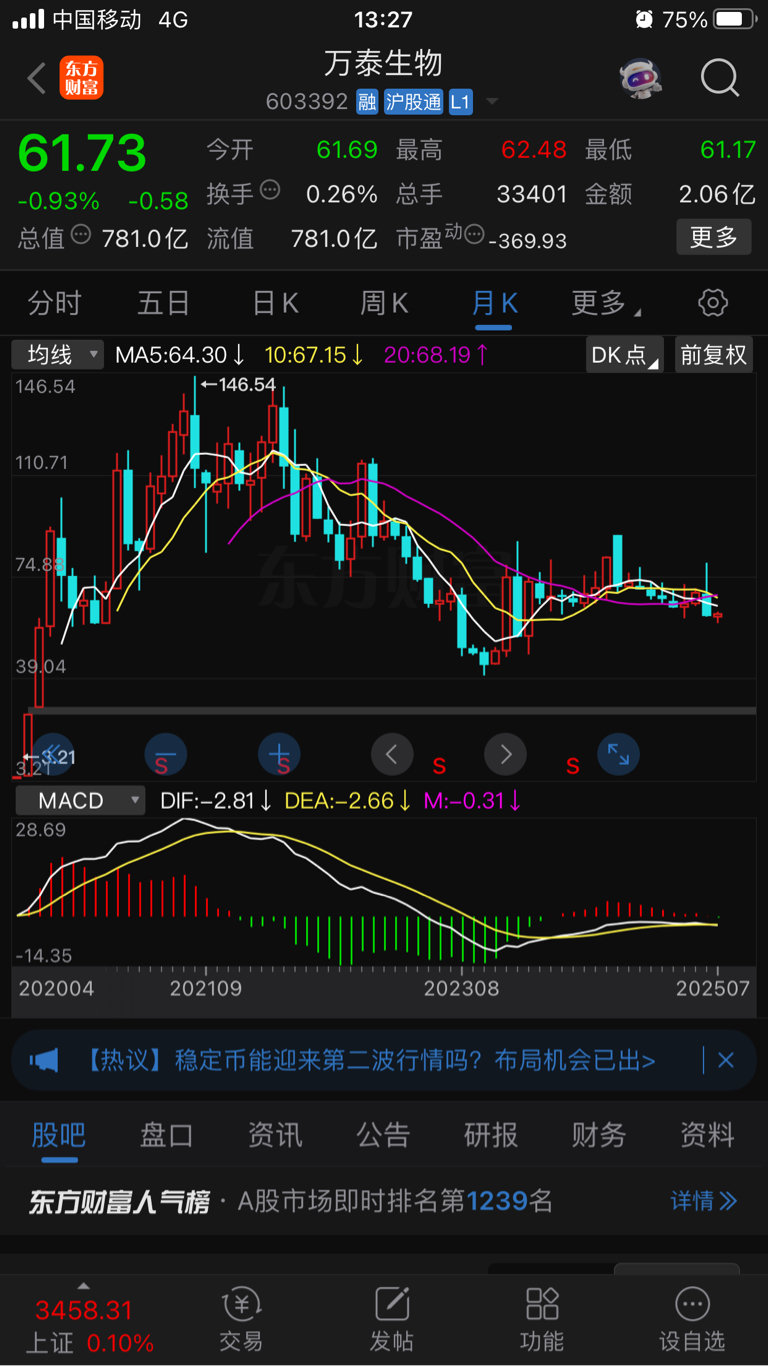Tap the search magnifier icon

click(x=720, y=78)
